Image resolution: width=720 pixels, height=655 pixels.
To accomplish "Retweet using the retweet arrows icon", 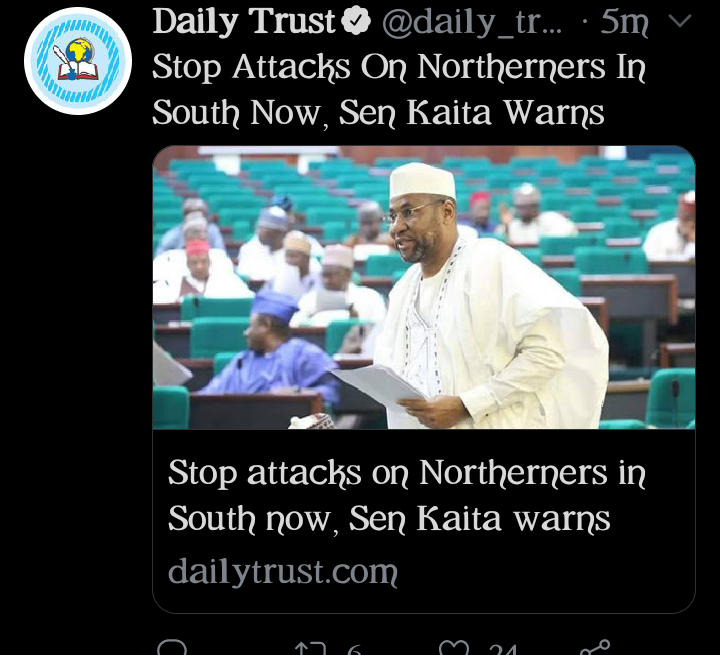I will pos(310,649).
